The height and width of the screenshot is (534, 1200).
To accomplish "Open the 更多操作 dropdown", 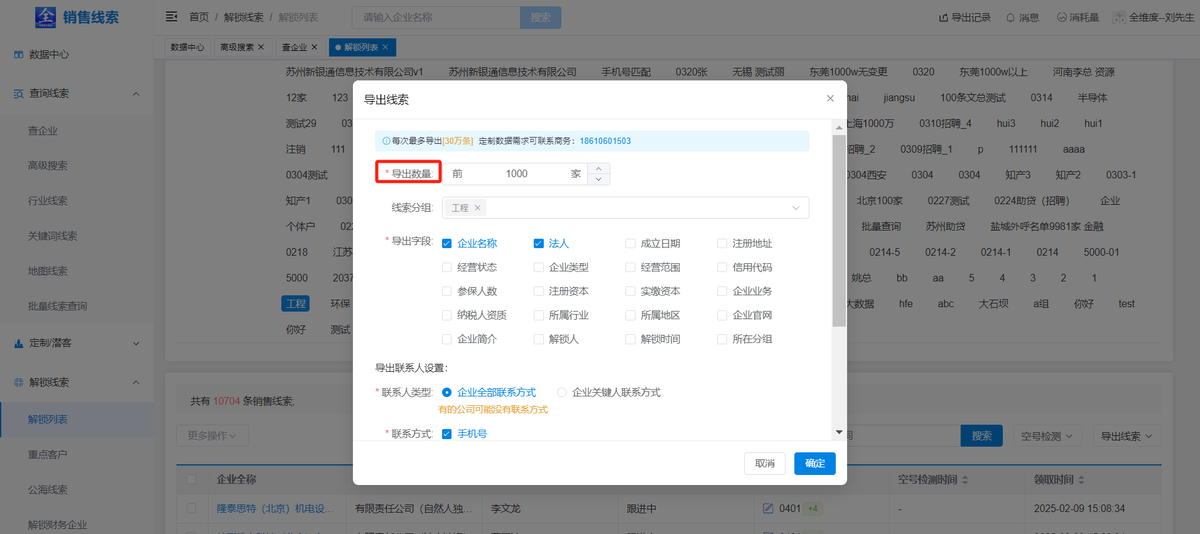I will pyautogui.click(x=212, y=435).
